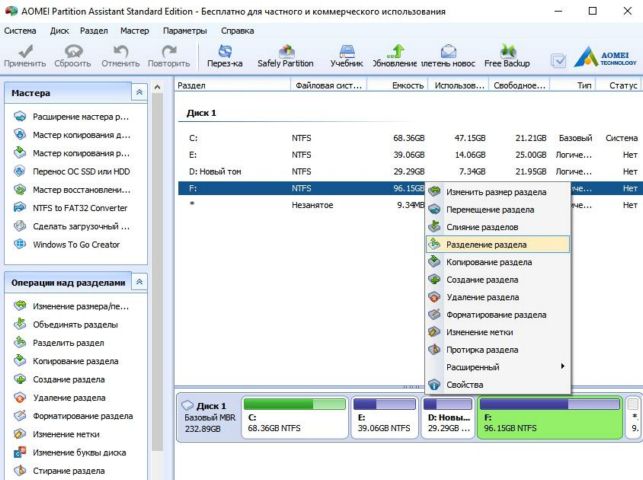The width and height of the screenshot is (643, 480).
Task: Select F: 96.15GB NTFS disk map block
Action: point(550,417)
